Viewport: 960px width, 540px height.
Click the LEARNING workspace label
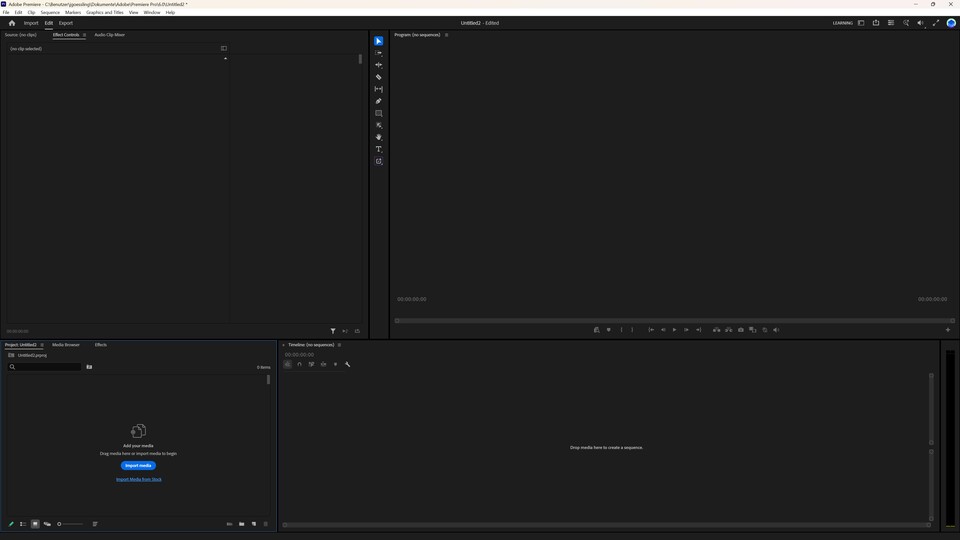[x=842, y=23]
